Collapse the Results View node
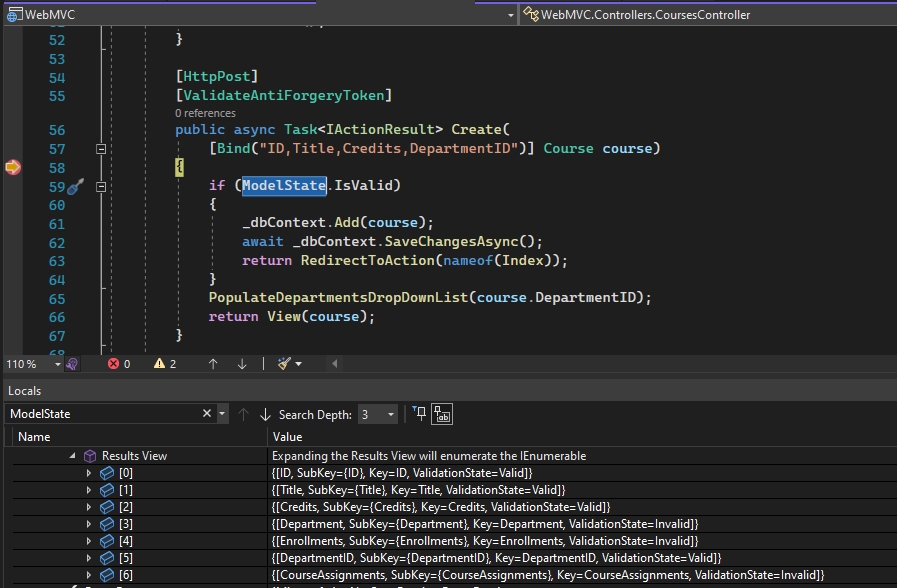This screenshot has height=588, width=897. [x=73, y=456]
